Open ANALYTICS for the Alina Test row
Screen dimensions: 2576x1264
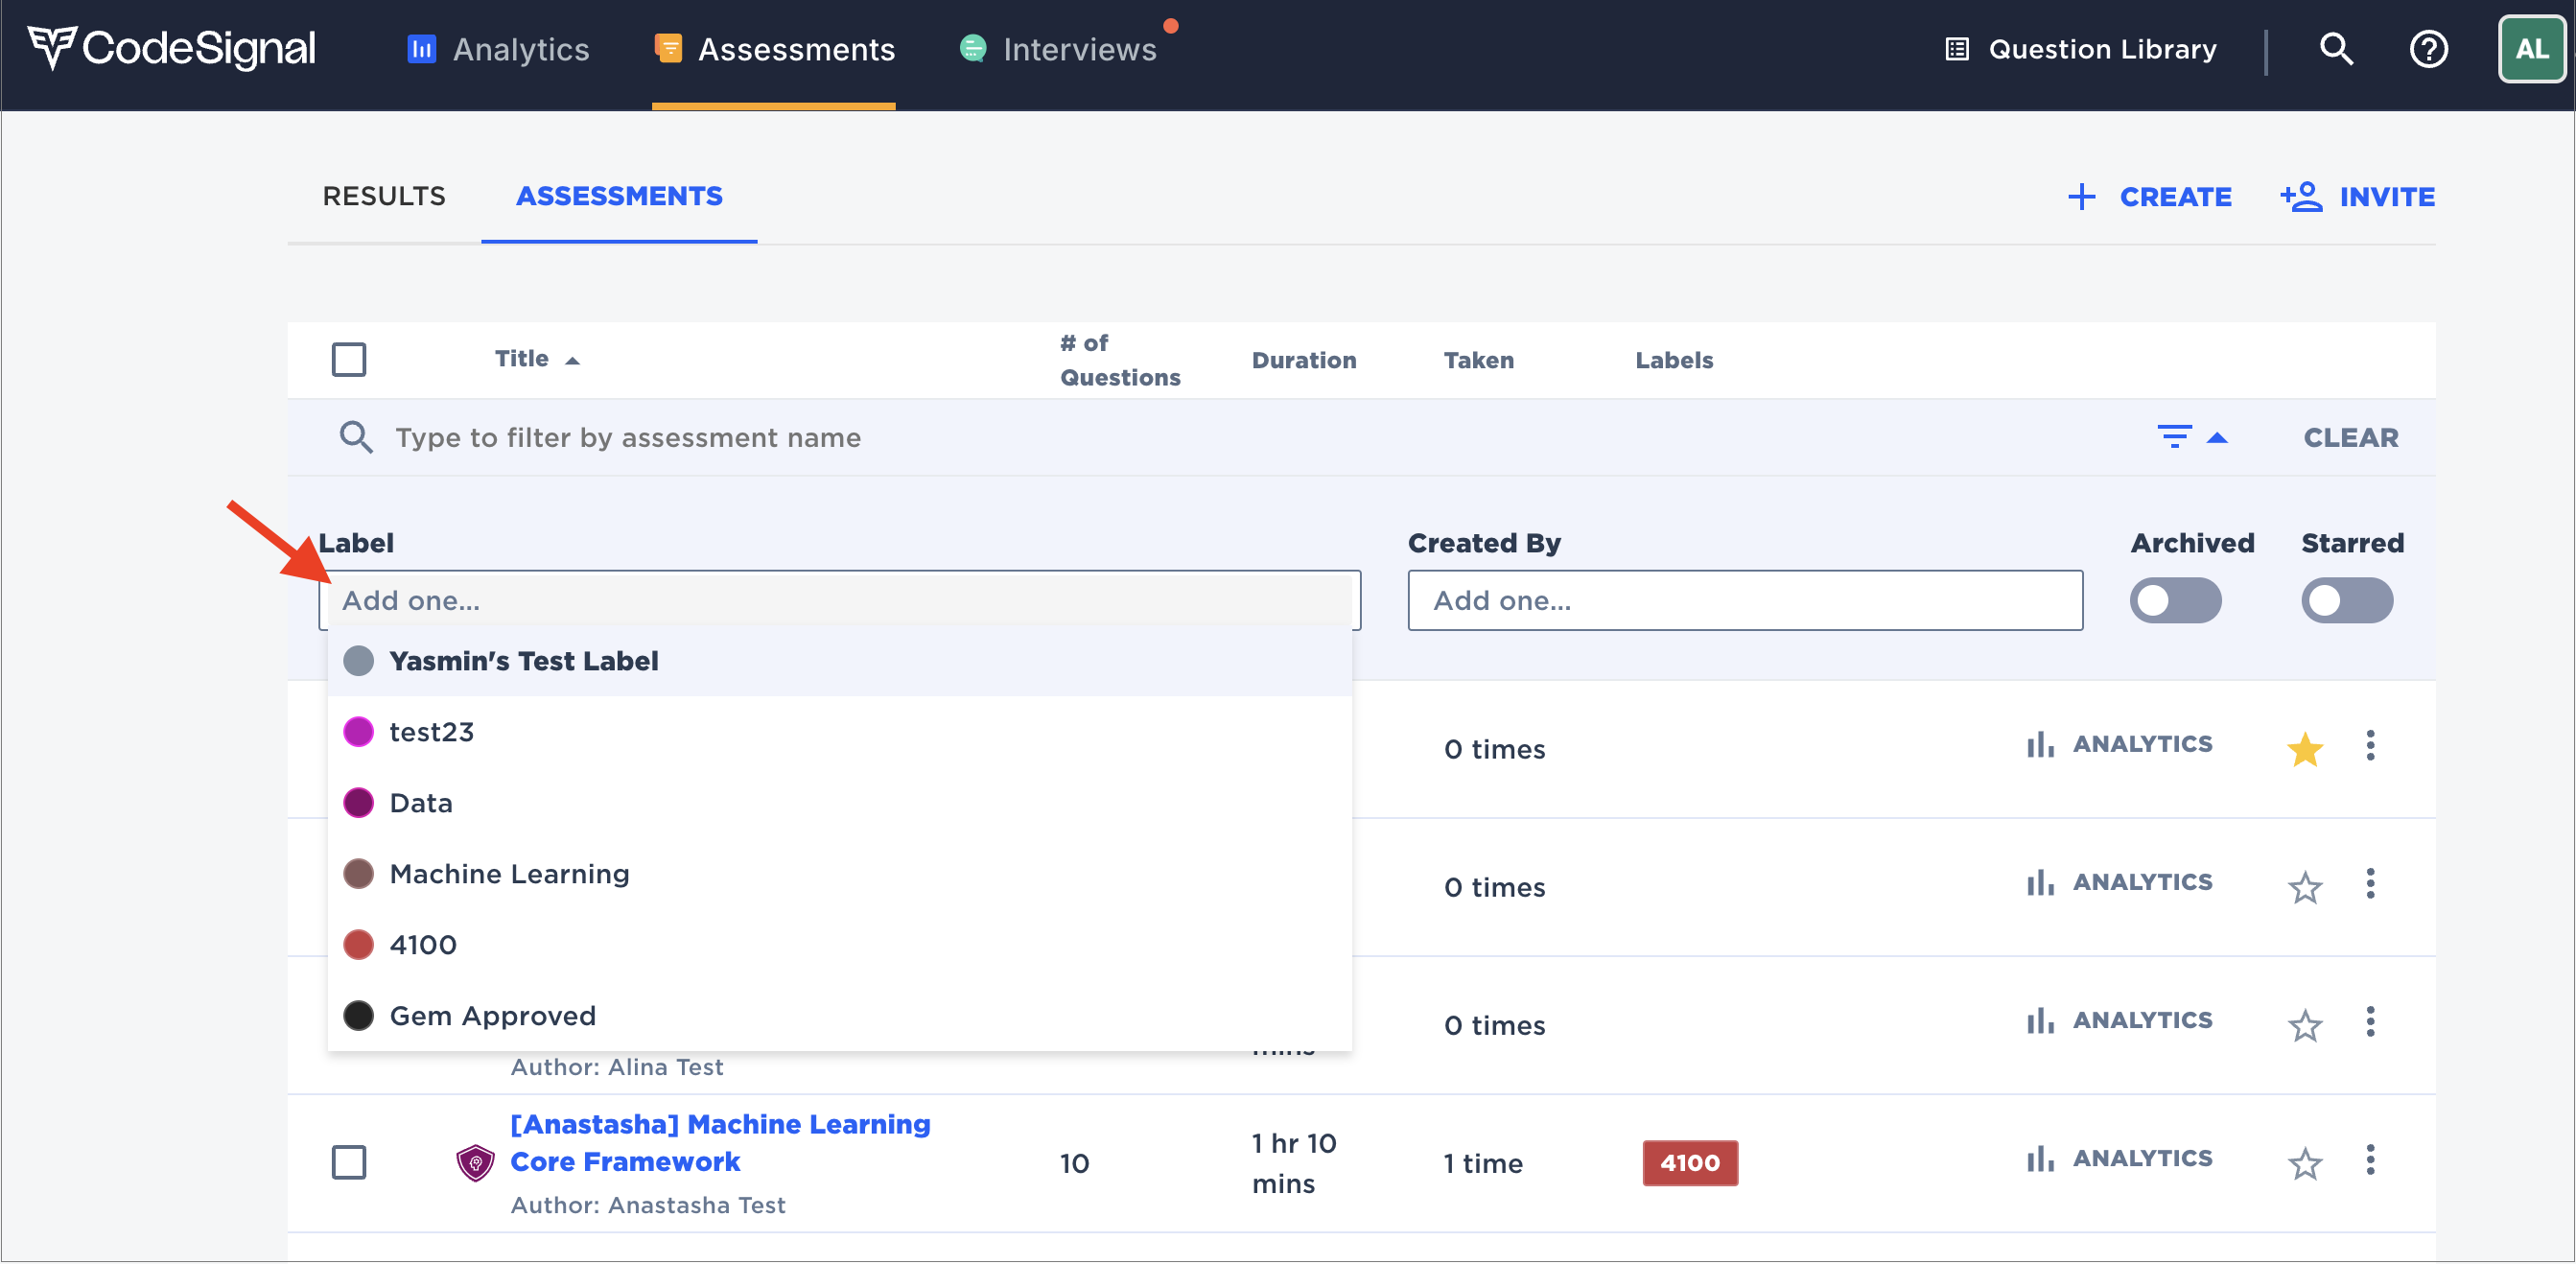pos(2119,1019)
